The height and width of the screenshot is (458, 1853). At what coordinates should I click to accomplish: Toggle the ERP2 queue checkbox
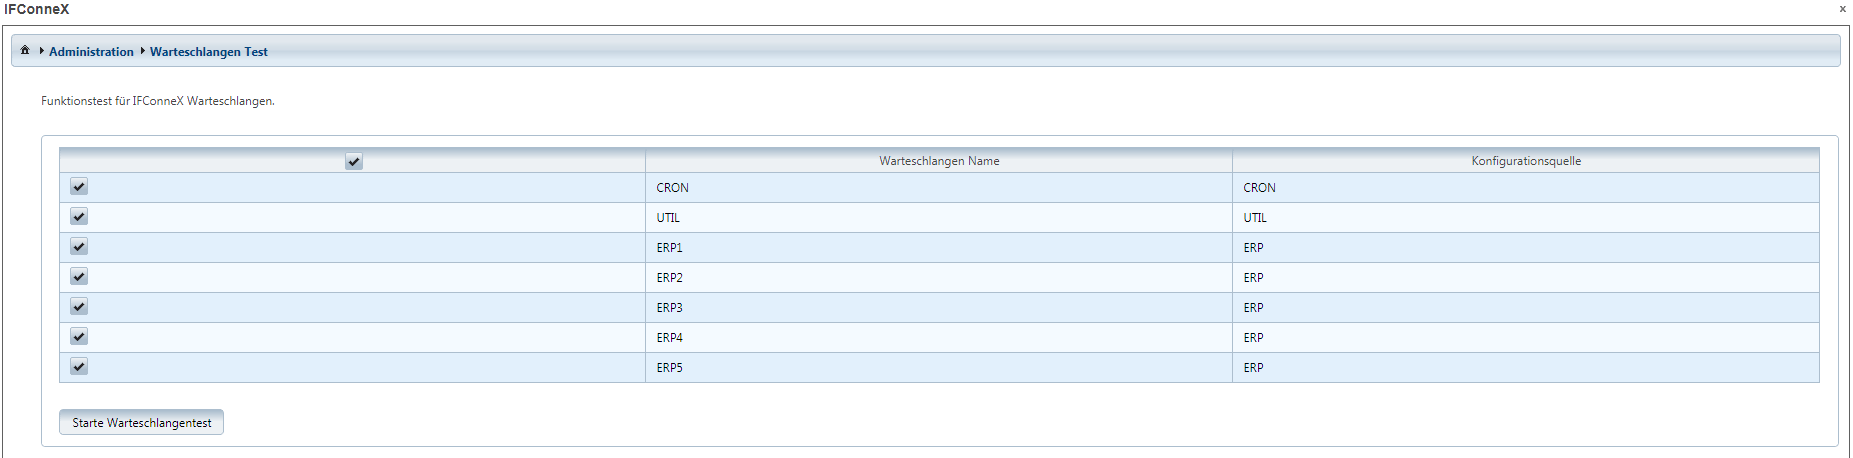pos(79,277)
